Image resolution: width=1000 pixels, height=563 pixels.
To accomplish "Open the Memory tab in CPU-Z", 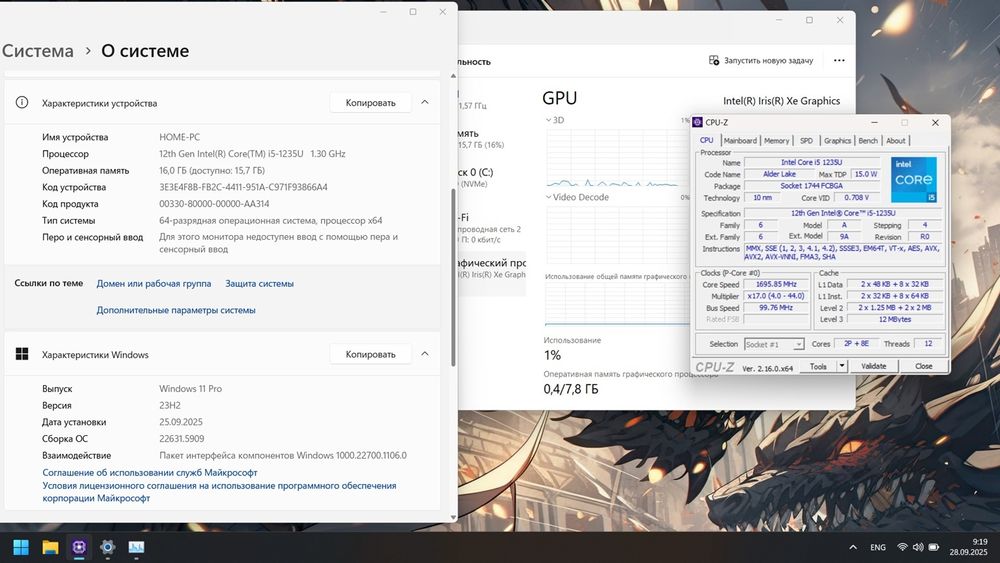I will [776, 141].
